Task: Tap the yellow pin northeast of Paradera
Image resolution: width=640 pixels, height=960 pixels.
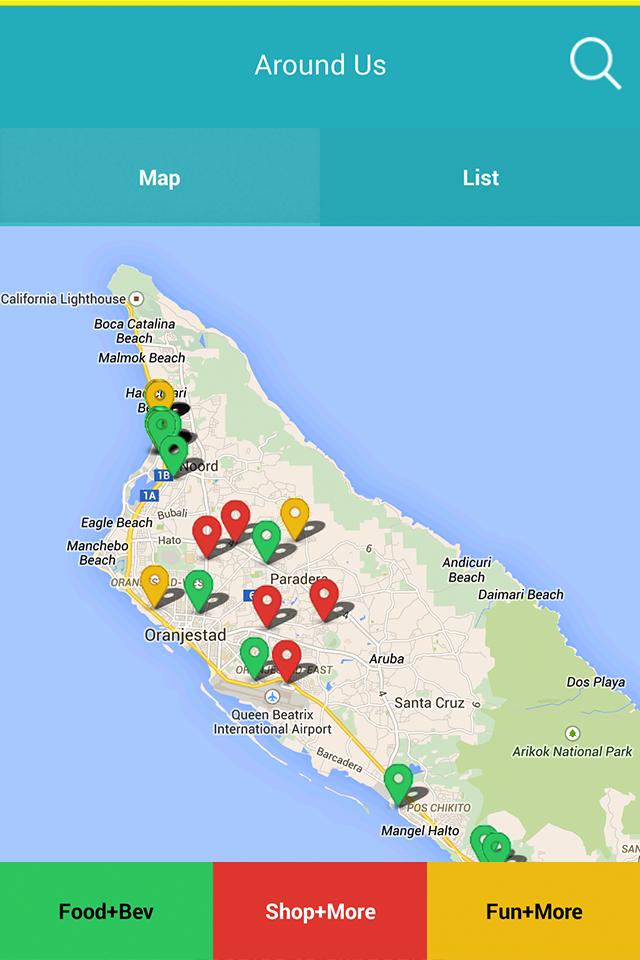Action: click(295, 518)
